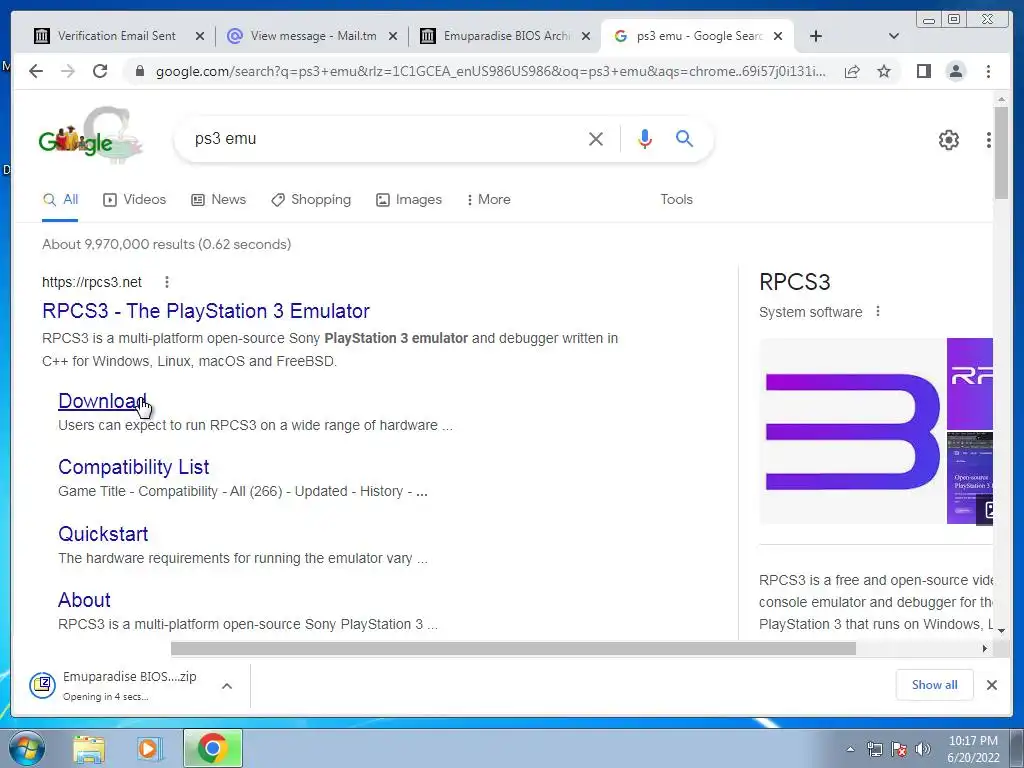Click the Google doodle logo
Viewport: 1024px width, 768px height.
(x=90, y=135)
